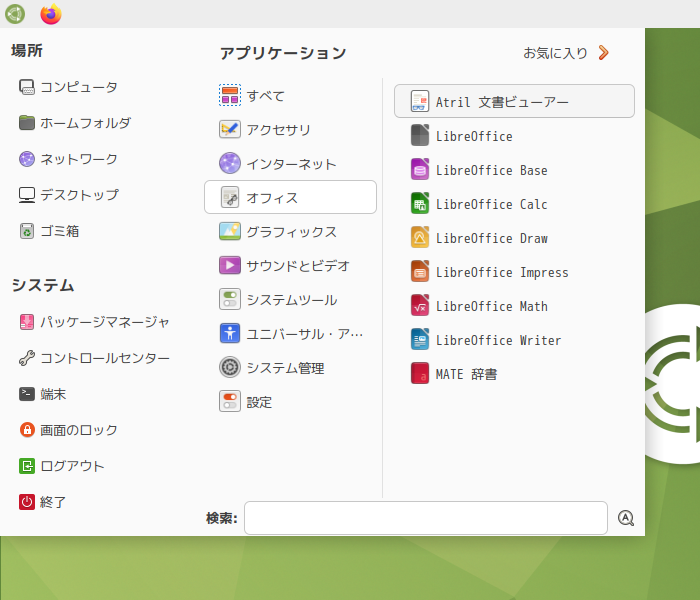
Task: Launch LibreOffice Impress
Action: [514, 271]
